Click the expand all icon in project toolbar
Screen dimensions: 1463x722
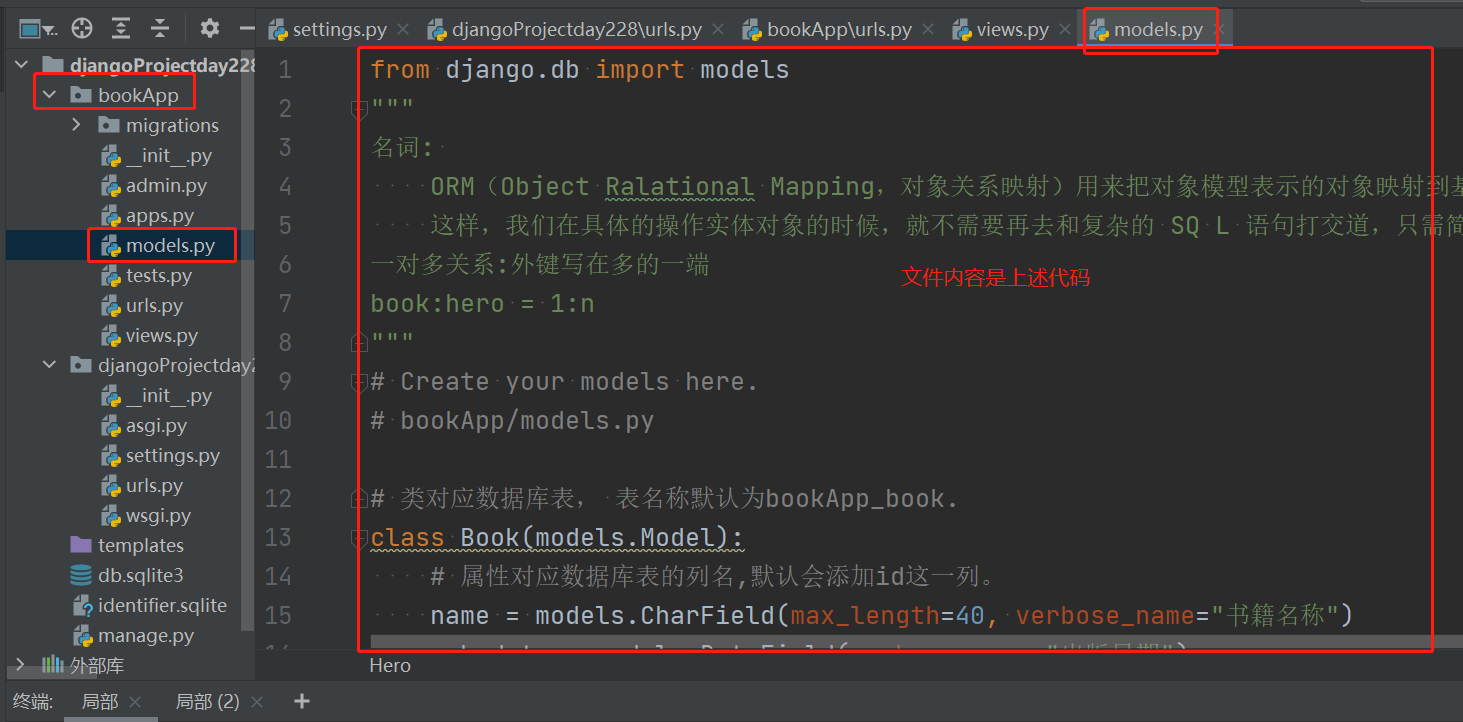pos(121,29)
